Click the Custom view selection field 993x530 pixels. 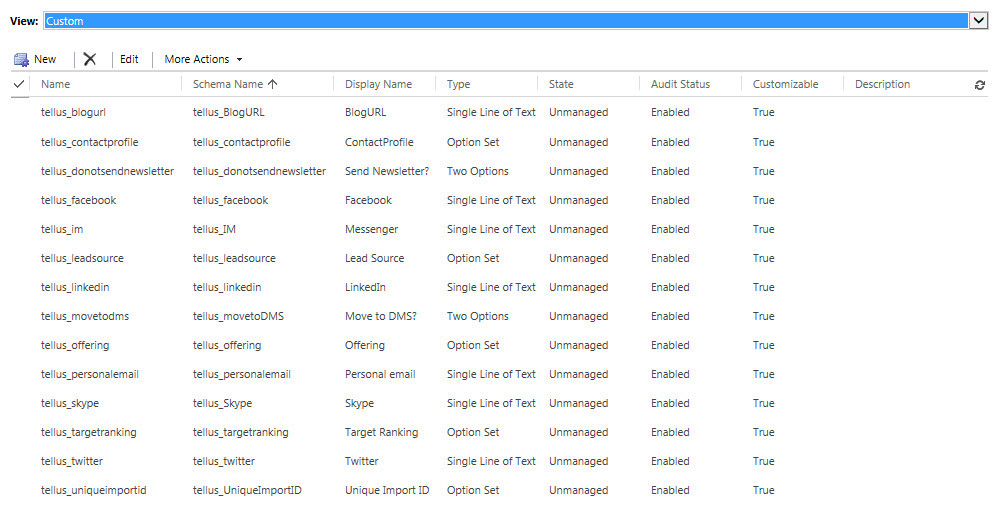(500, 21)
